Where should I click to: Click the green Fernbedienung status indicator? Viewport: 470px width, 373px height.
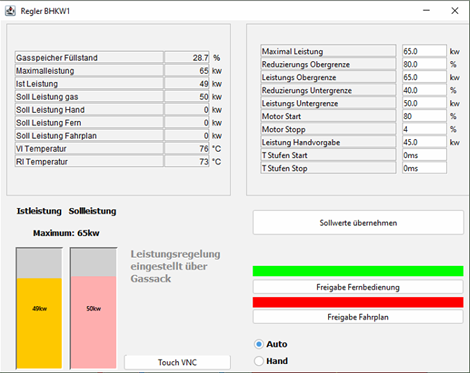tap(358, 271)
